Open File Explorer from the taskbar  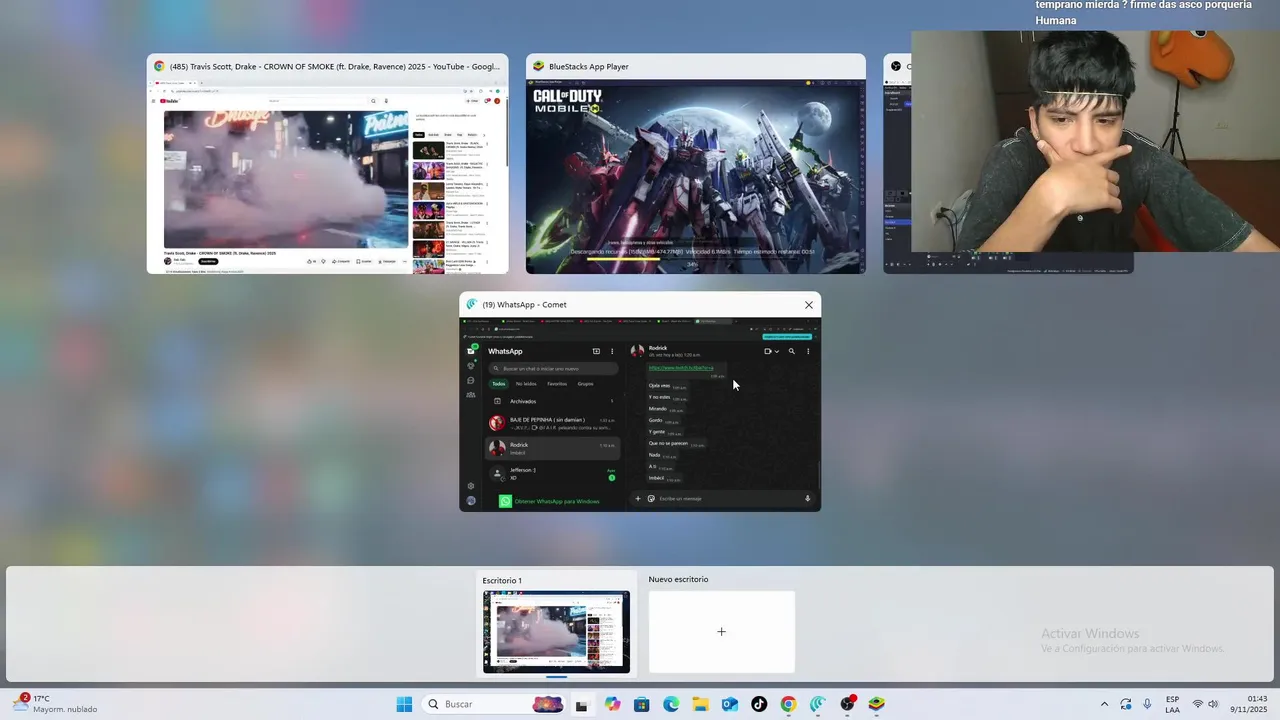click(x=700, y=704)
